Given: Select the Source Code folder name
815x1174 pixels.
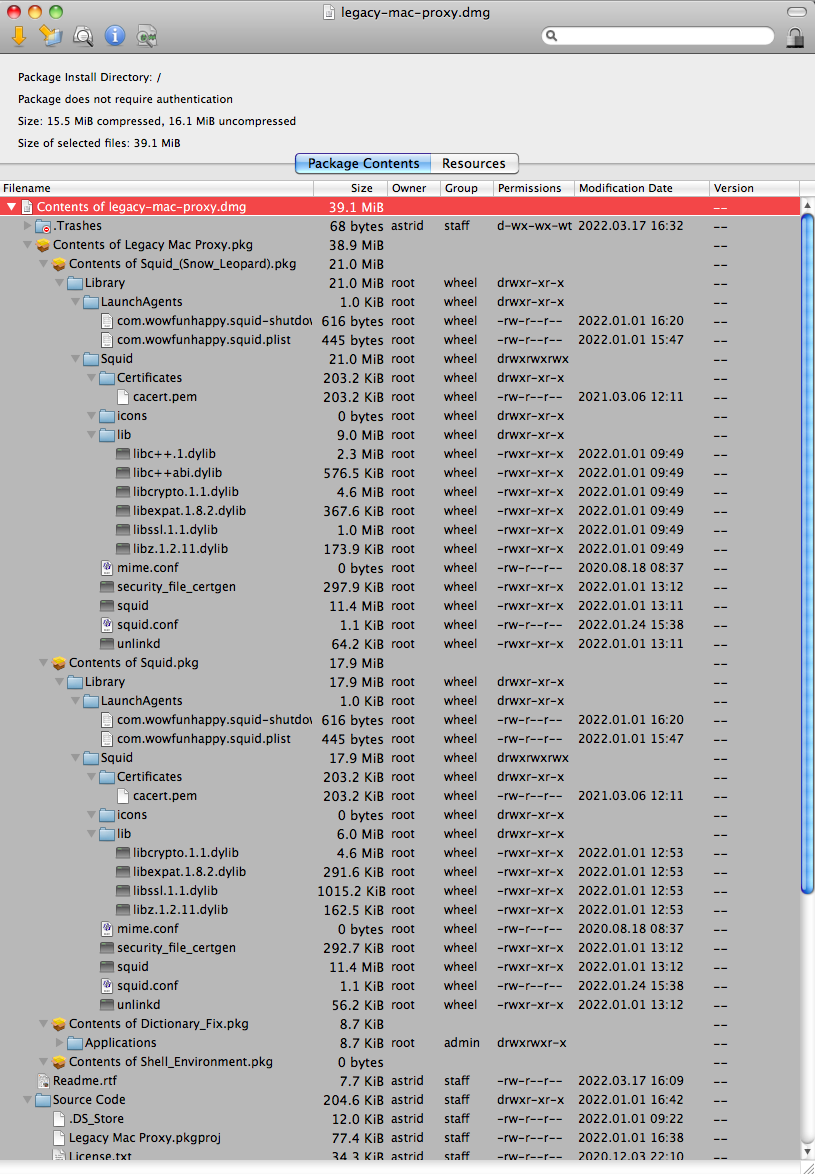Looking at the screenshot, I should point(89,1100).
